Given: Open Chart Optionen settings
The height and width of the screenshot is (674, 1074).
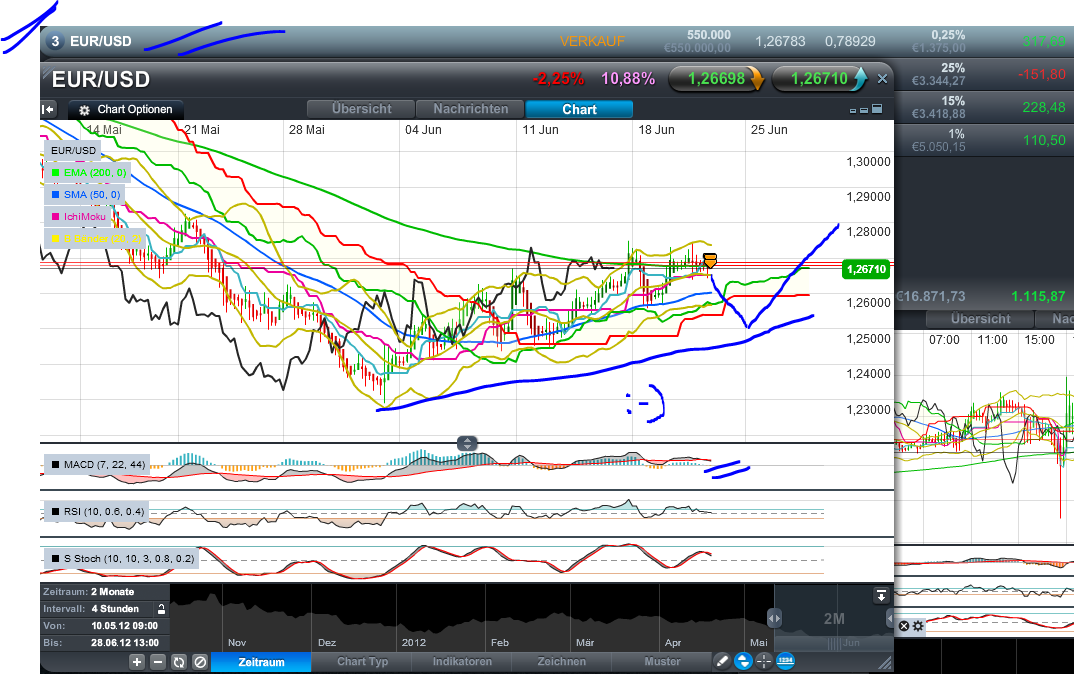Looking at the screenshot, I should pos(125,110).
